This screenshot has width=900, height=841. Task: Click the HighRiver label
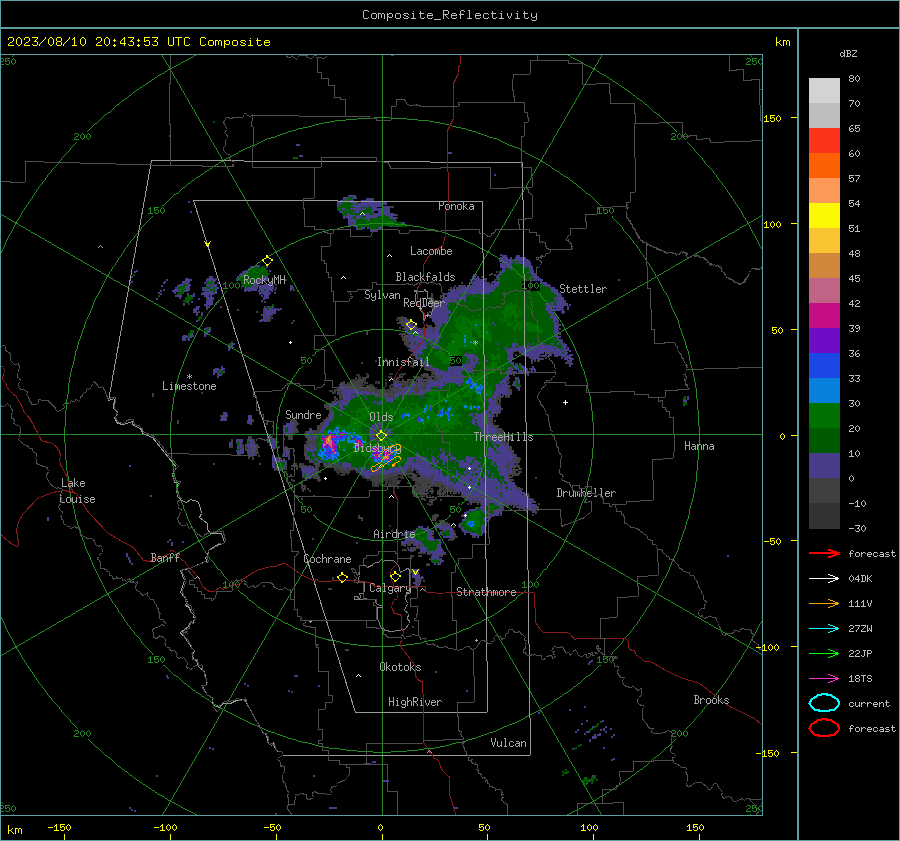(x=415, y=702)
